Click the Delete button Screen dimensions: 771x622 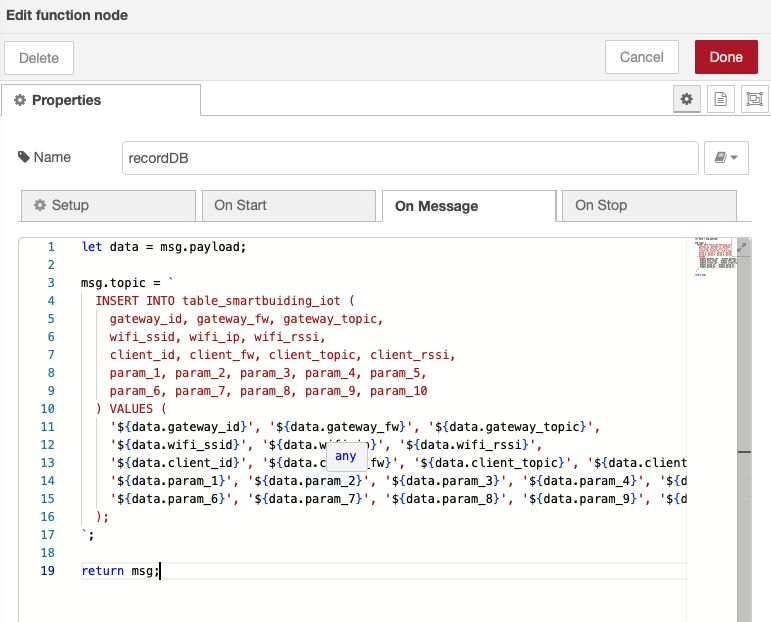pos(39,58)
